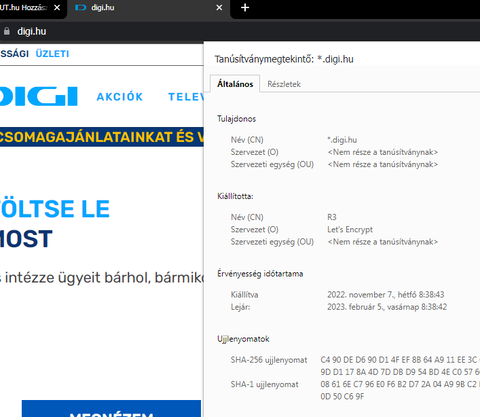Select the Általános certificate tab
The height and width of the screenshot is (417, 480).
click(x=235, y=84)
